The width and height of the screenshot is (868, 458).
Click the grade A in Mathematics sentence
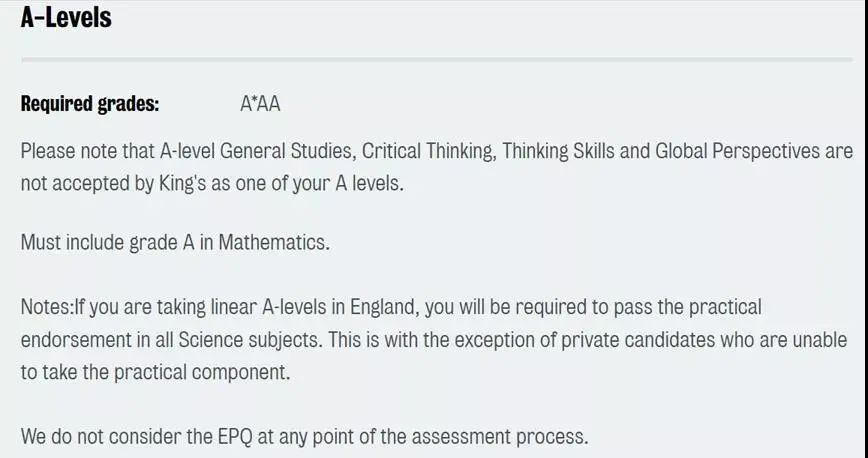click(x=175, y=242)
